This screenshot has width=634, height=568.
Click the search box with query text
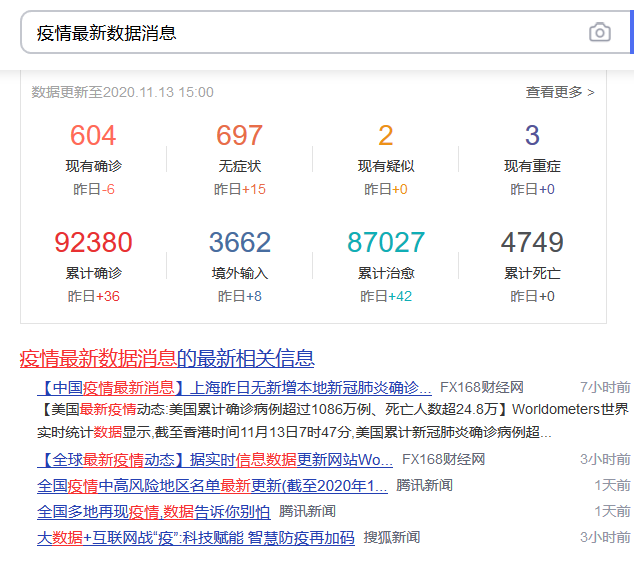click(300, 33)
